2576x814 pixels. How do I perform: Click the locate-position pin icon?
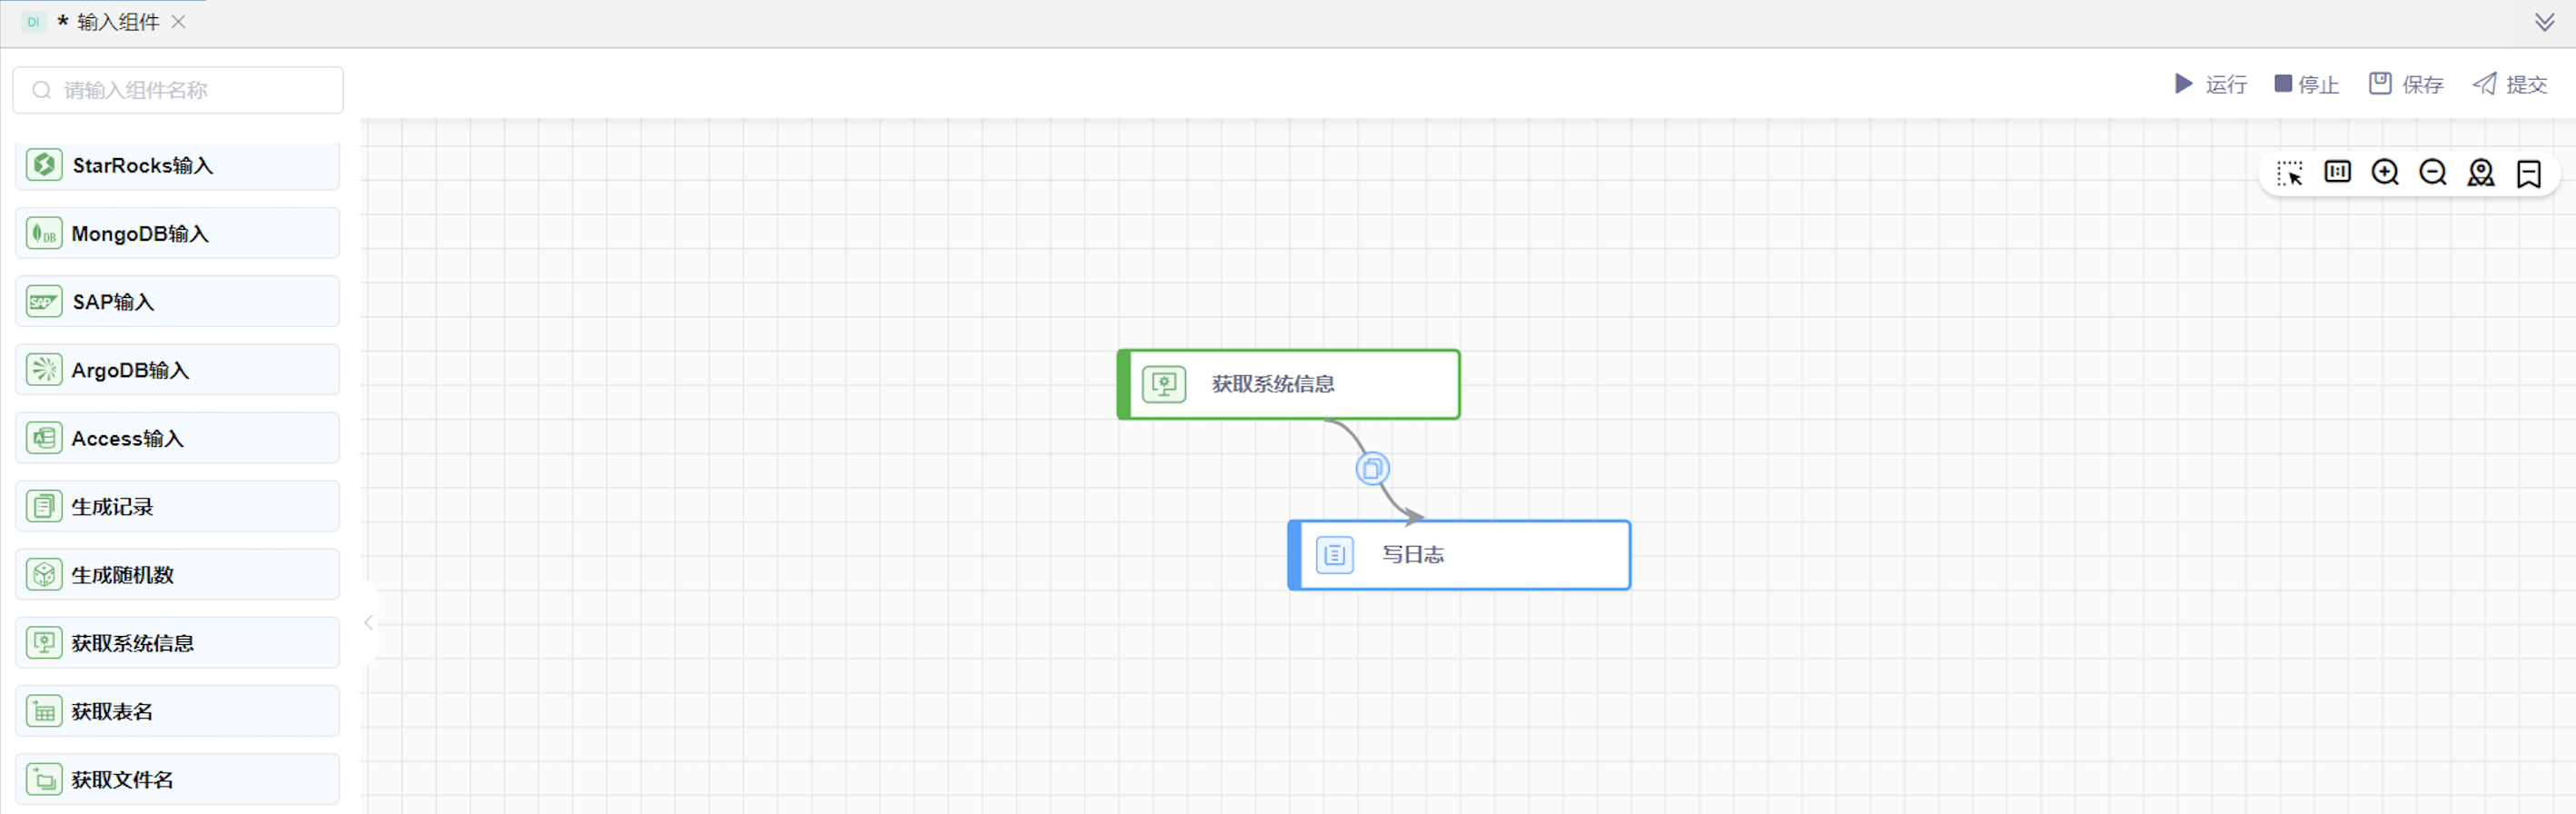[2481, 173]
